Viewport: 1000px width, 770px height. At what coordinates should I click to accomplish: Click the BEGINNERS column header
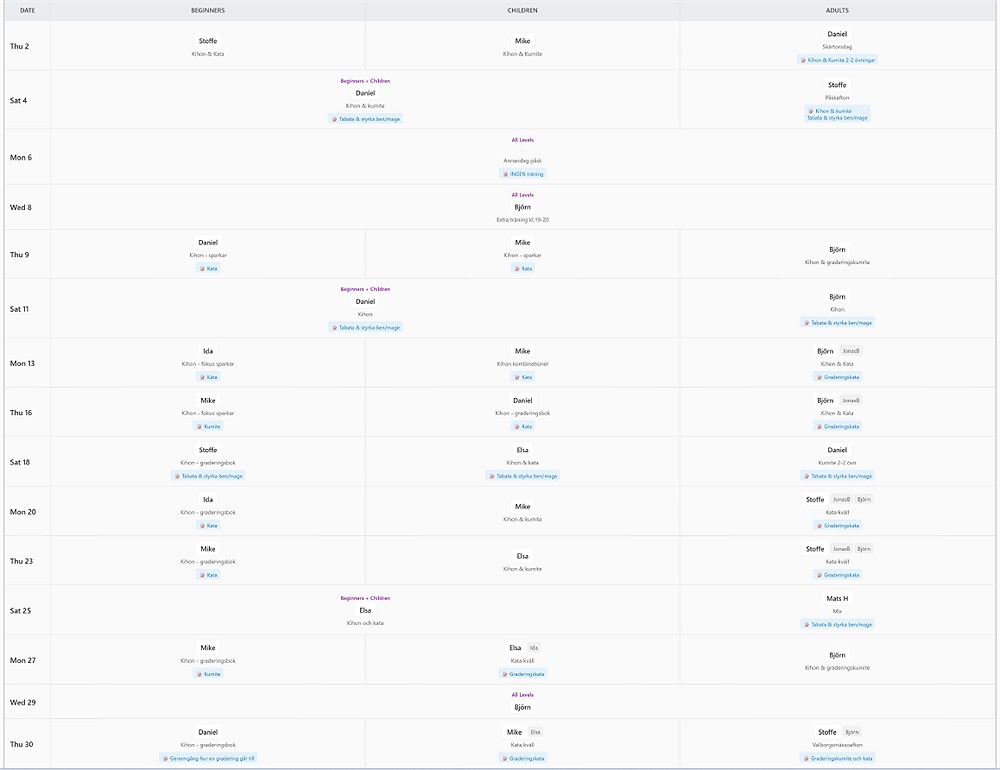pyautogui.click(x=207, y=10)
